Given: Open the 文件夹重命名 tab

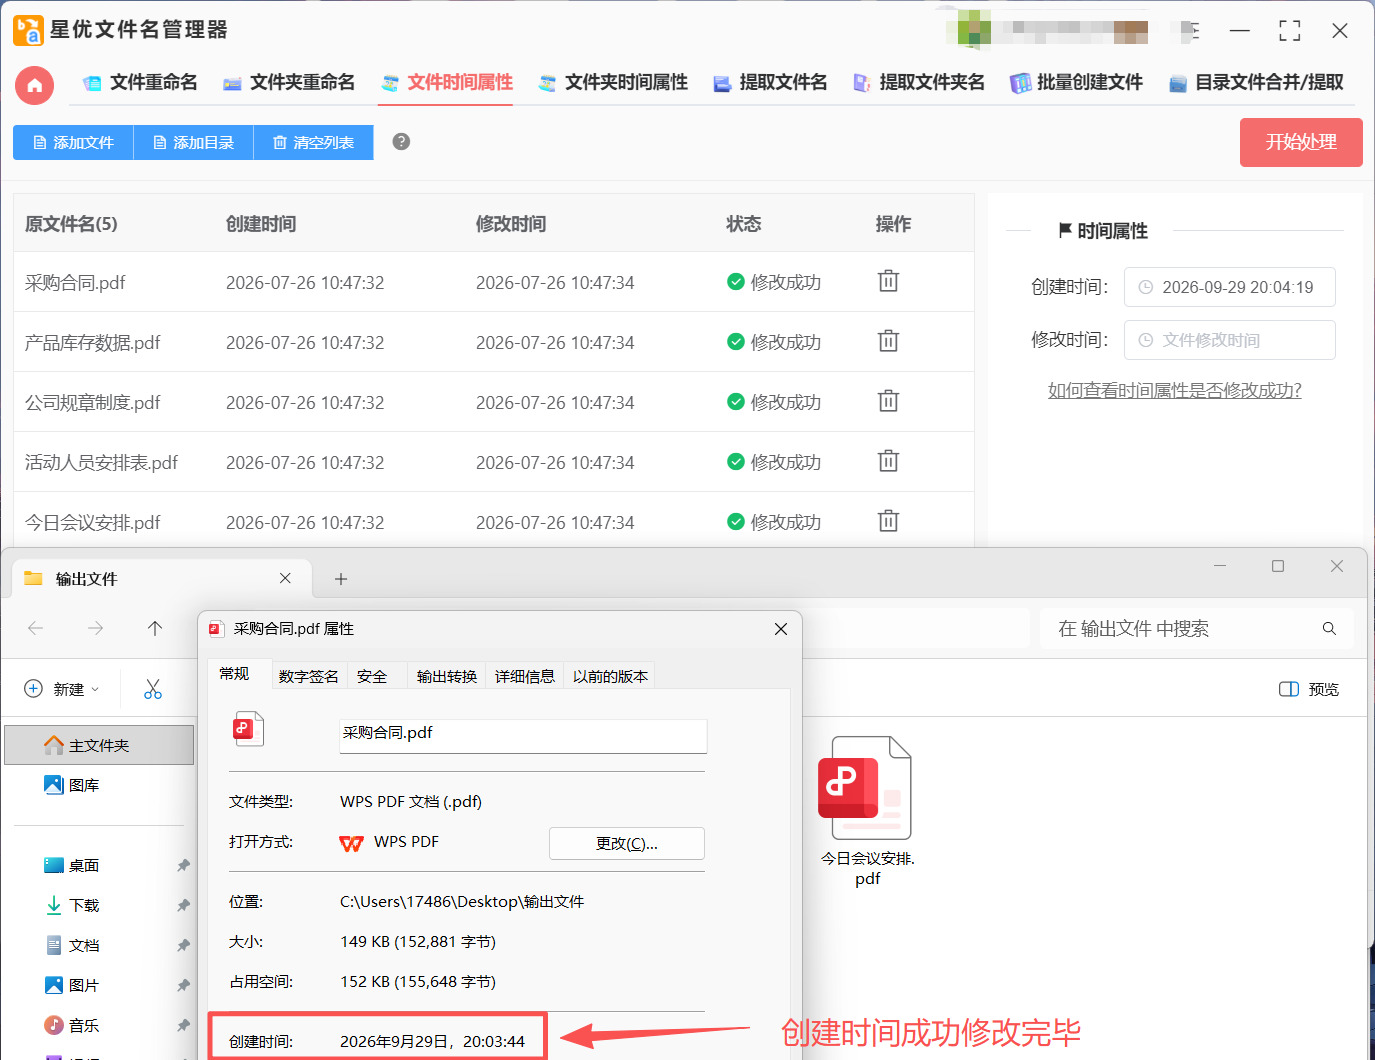Looking at the screenshot, I should tap(289, 83).
